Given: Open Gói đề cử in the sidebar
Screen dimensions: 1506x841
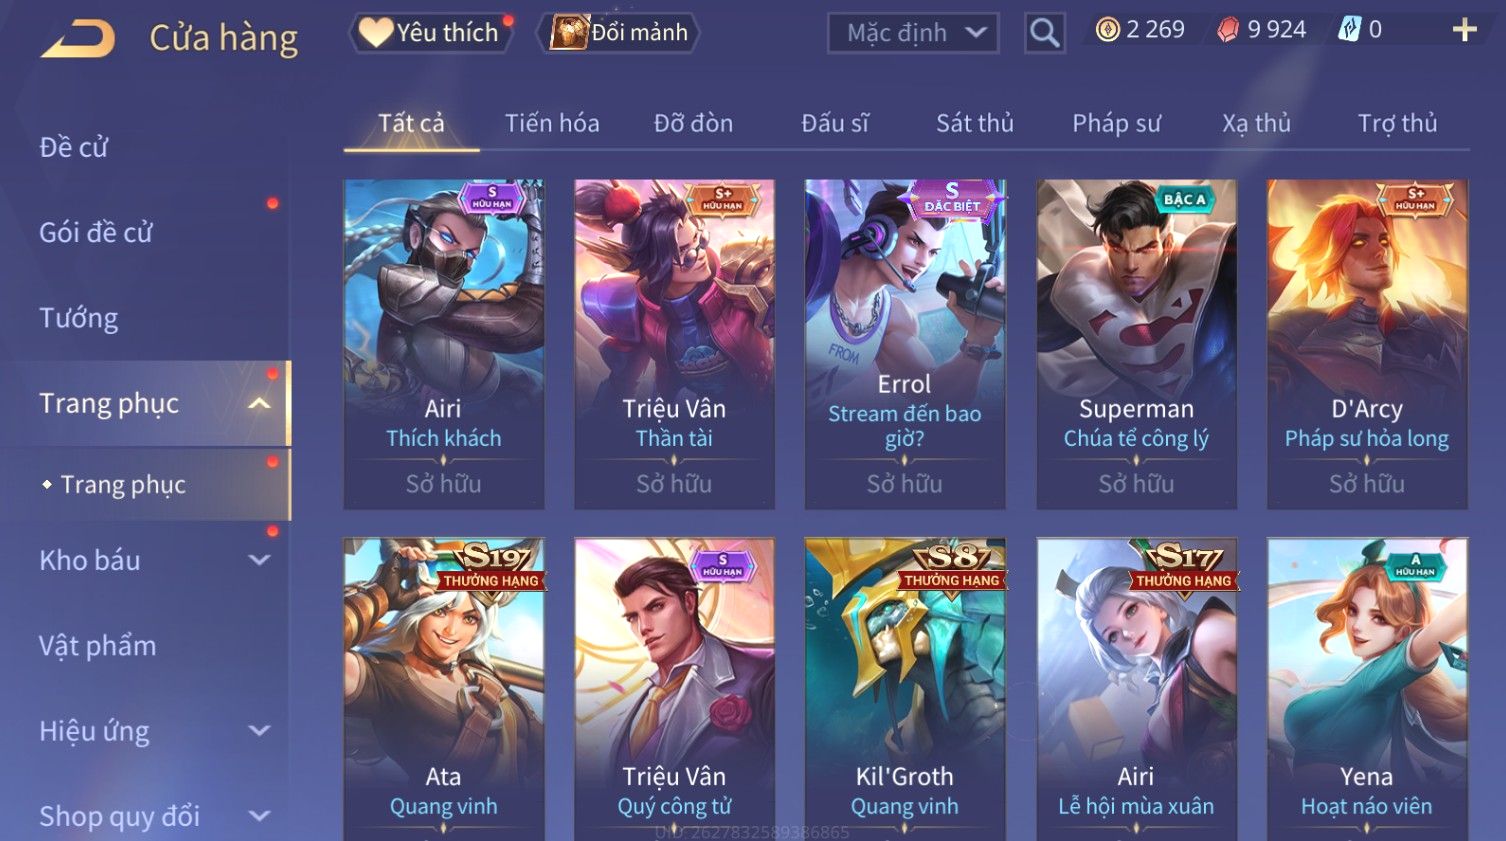Looking at the screenshot, I should click(96, 232).
